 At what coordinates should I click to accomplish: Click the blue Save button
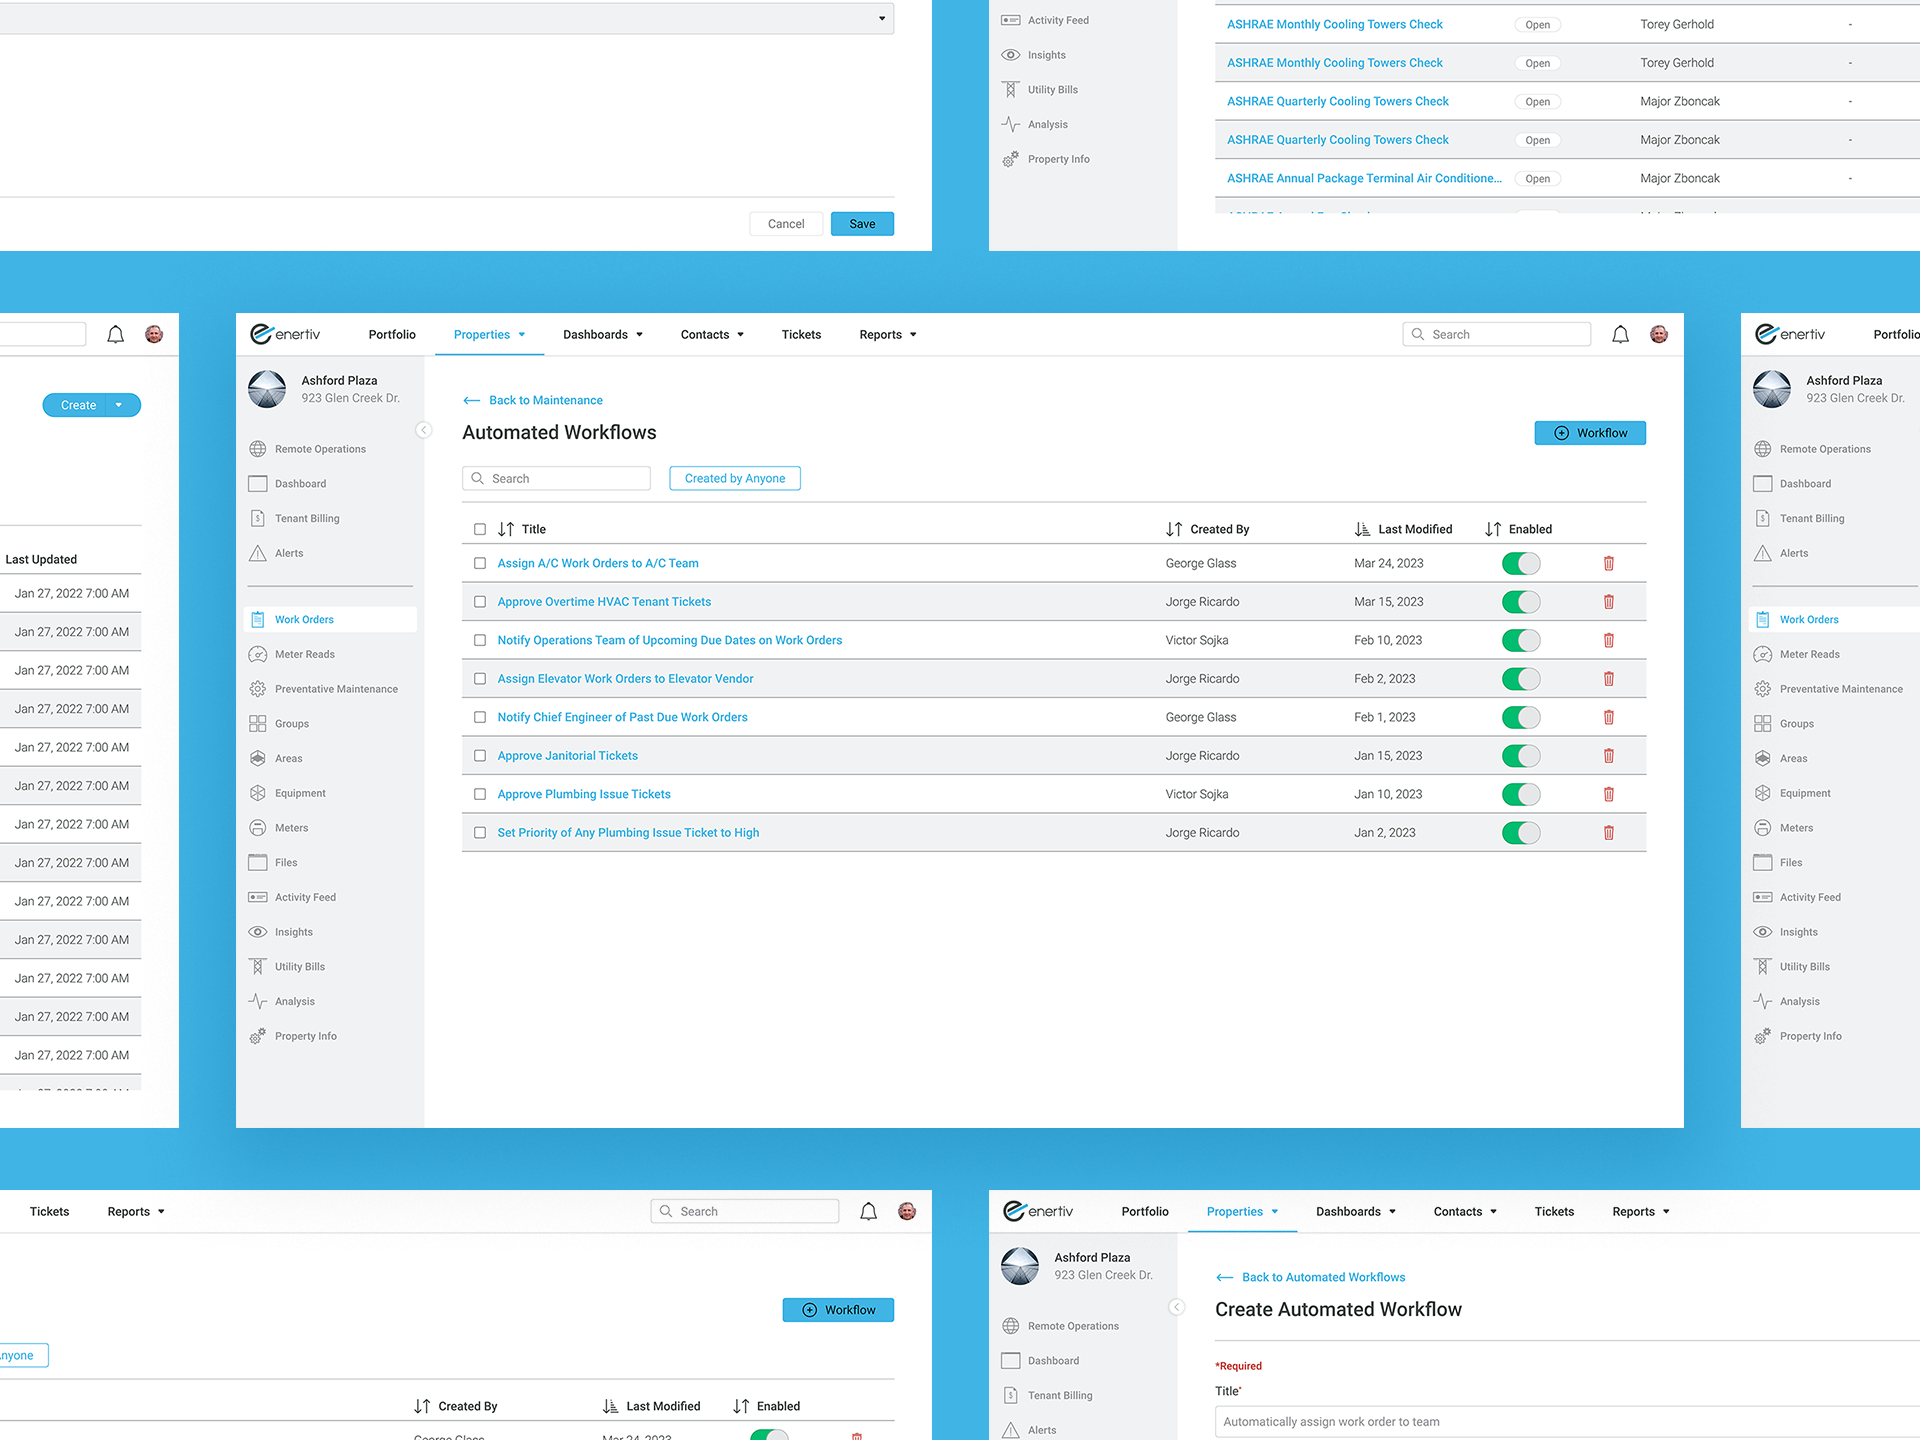pyautogui.click(x=862, y=224)
